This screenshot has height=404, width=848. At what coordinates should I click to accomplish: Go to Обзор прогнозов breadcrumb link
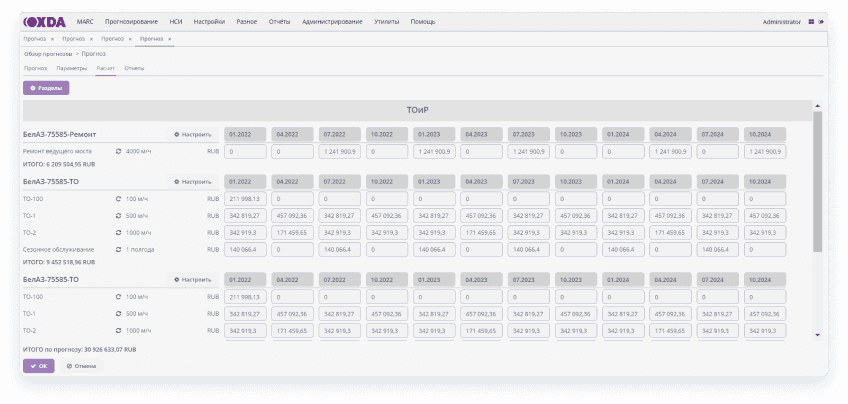(x=48, y=54)
